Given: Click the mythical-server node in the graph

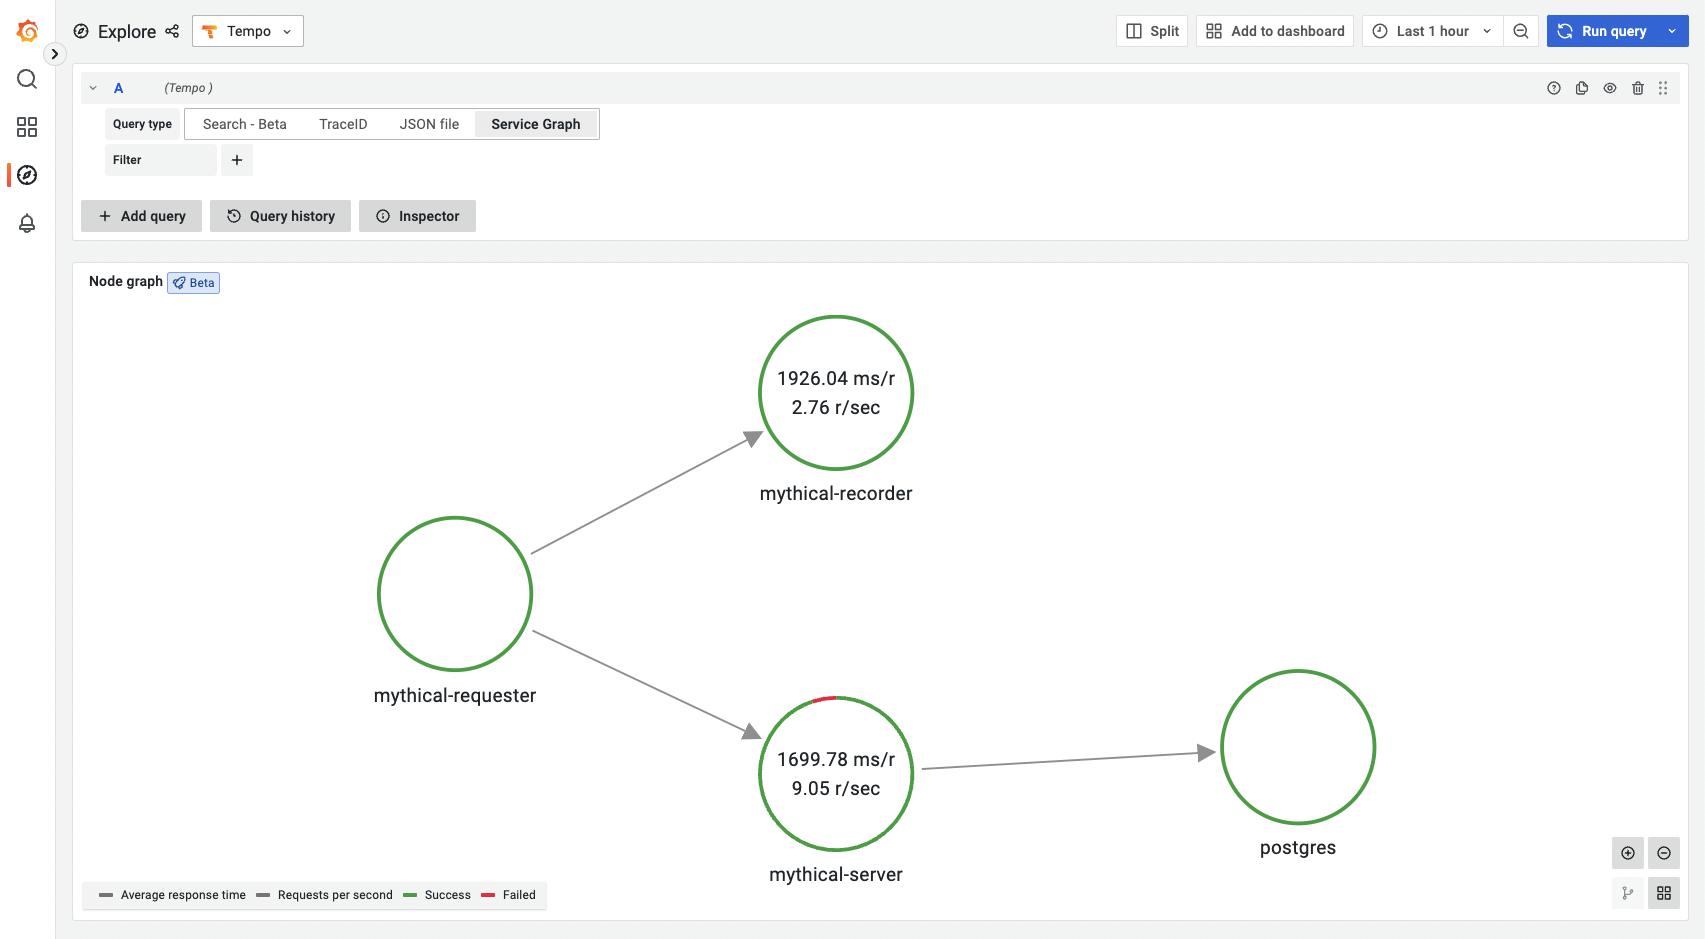Looking at the screenshot, I should tap(836, 775).
